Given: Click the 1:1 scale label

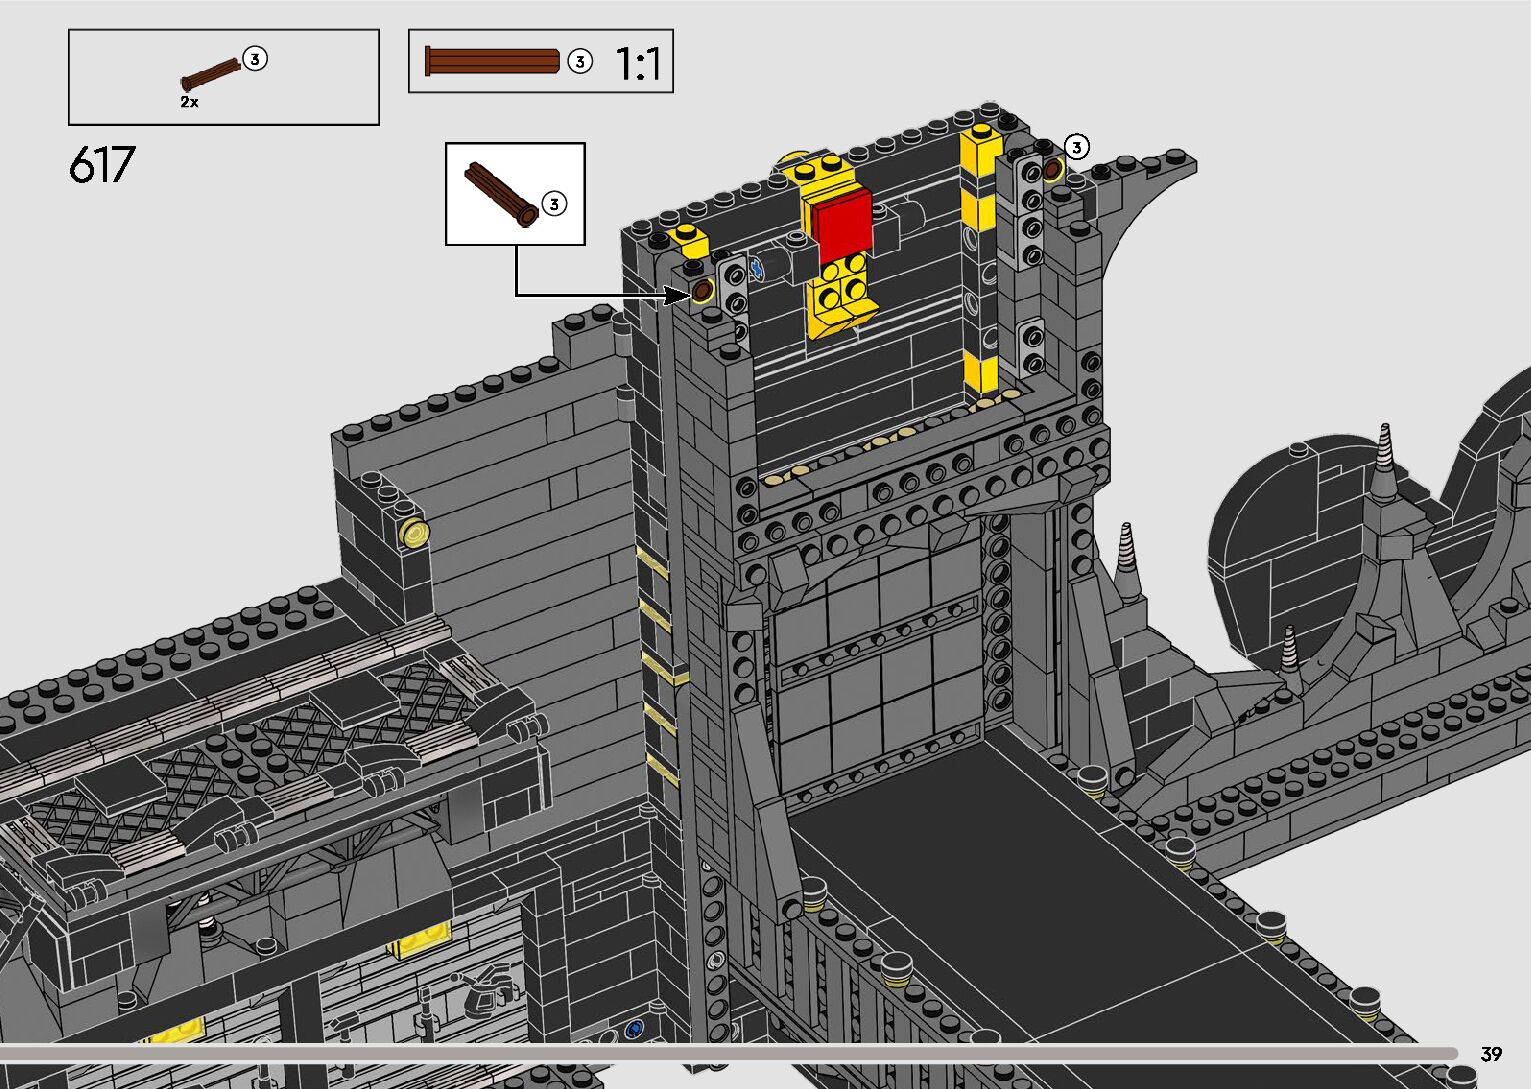Looking at the screenshot, I should click(638, 64).
